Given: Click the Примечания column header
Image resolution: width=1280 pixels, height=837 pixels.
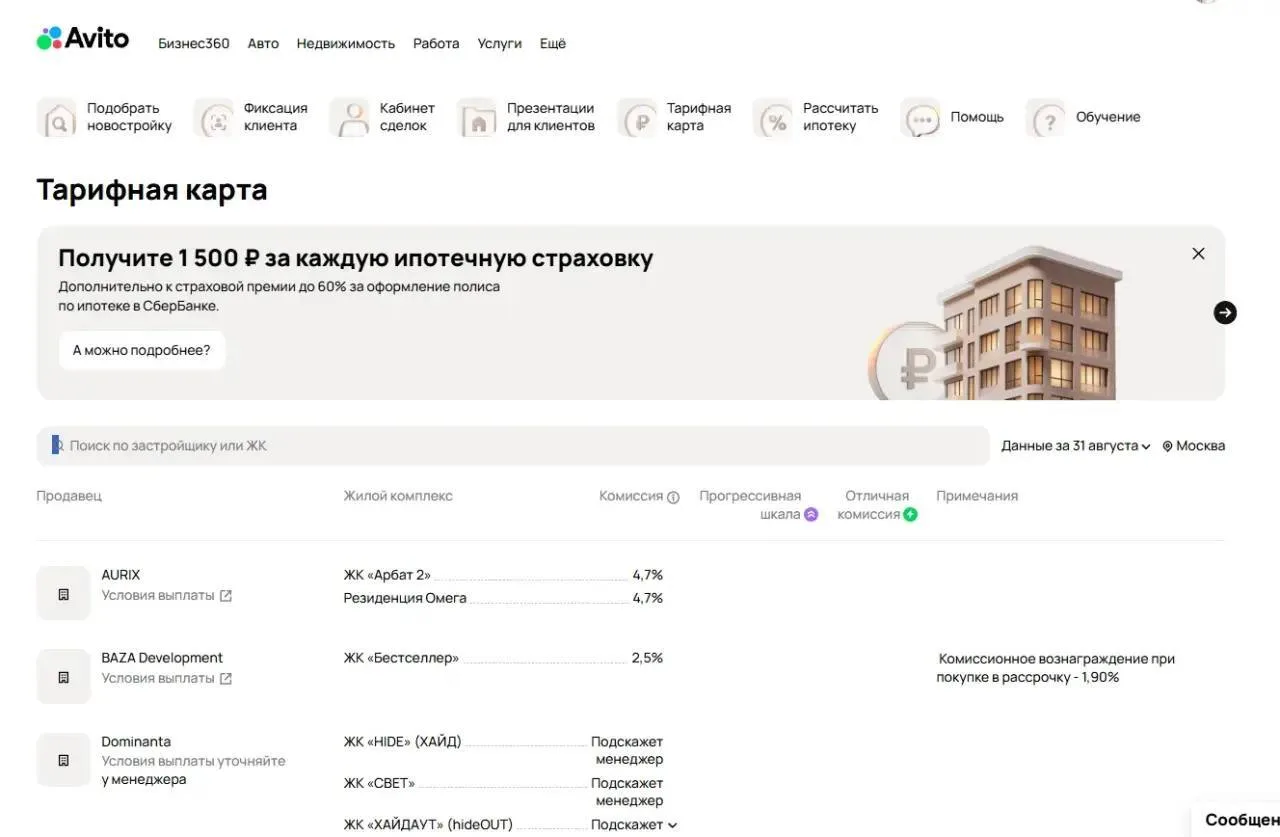Looking at the screenshot, I should [977, 496].
